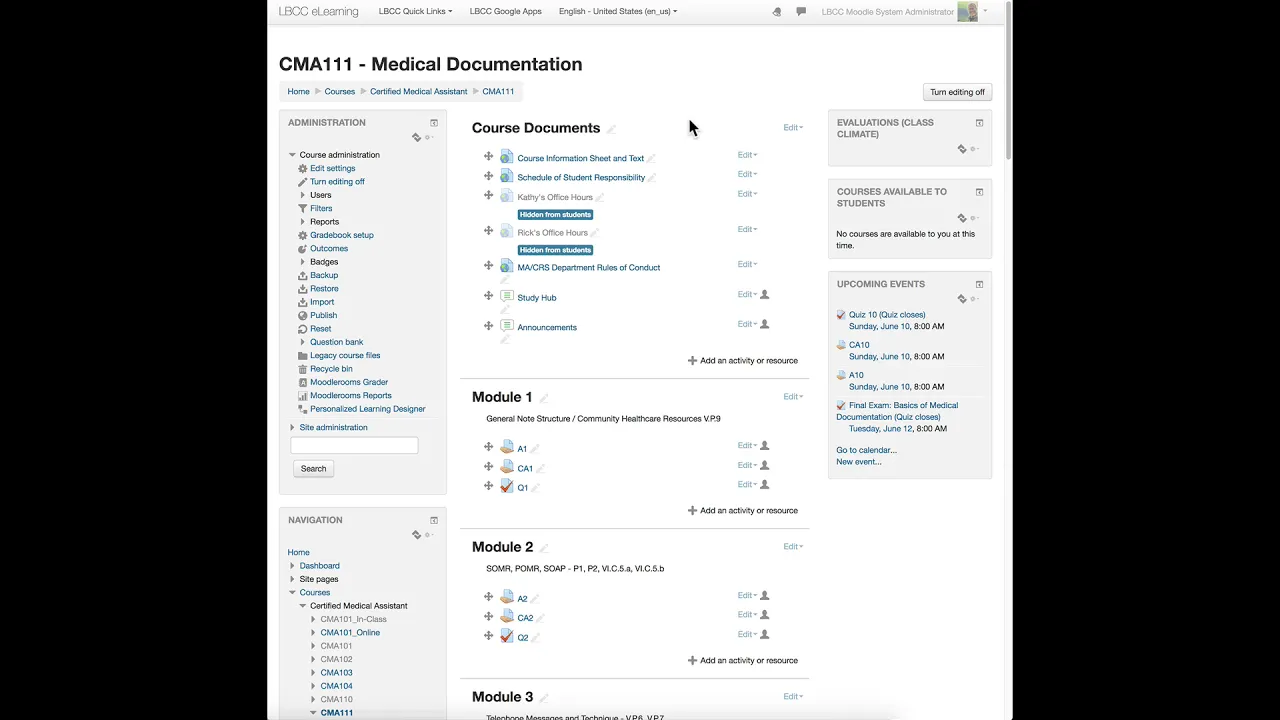Image resolution: width=1280 pixels, height=720 pixels.
Task: Go to Certified Medical Assistant breadcrumb
Action: [419, 91]
